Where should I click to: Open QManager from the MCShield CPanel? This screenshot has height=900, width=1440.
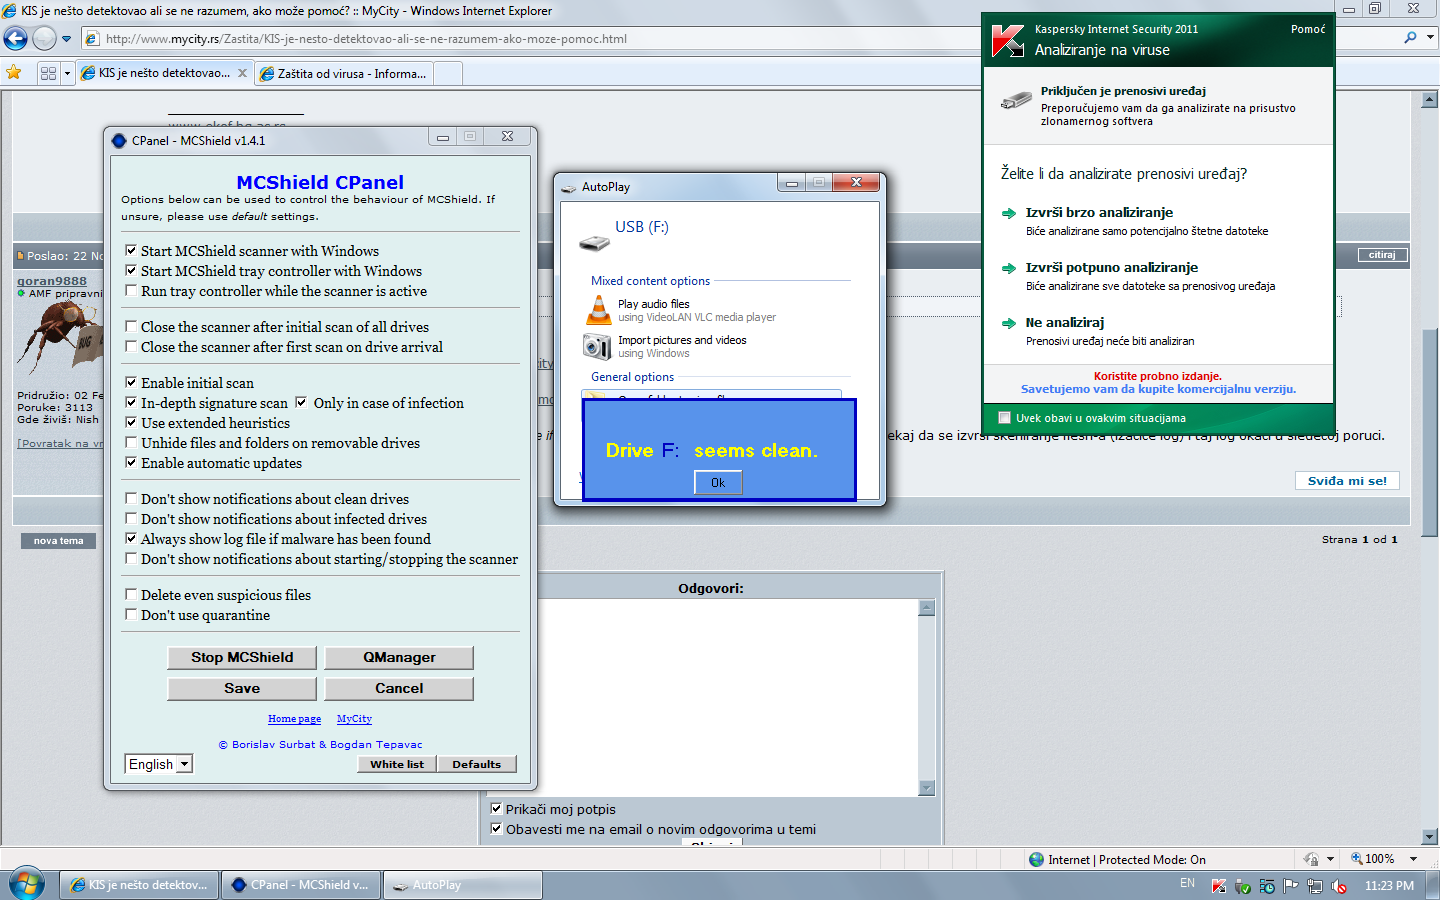coord(399,657)
